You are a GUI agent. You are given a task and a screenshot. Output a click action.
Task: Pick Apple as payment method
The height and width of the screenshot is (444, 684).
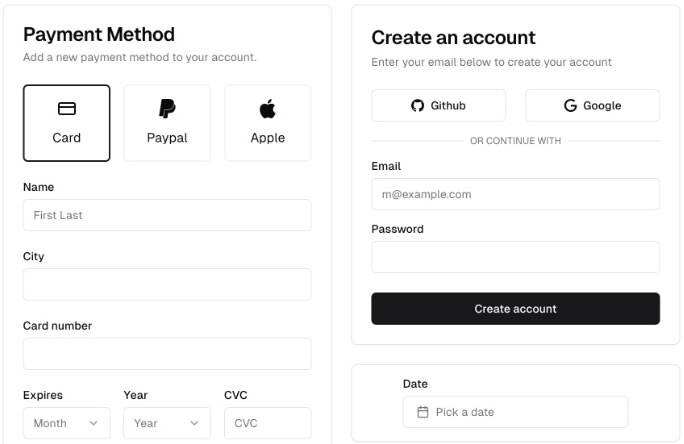(267, 123)
